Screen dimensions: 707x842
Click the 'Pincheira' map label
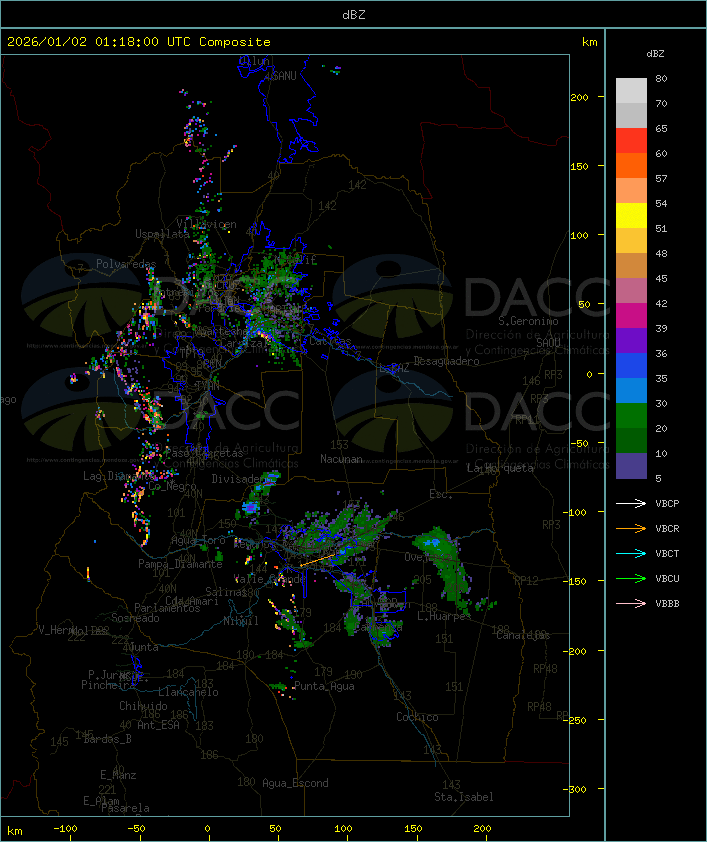pyautogui.click(x=108, y=685)
